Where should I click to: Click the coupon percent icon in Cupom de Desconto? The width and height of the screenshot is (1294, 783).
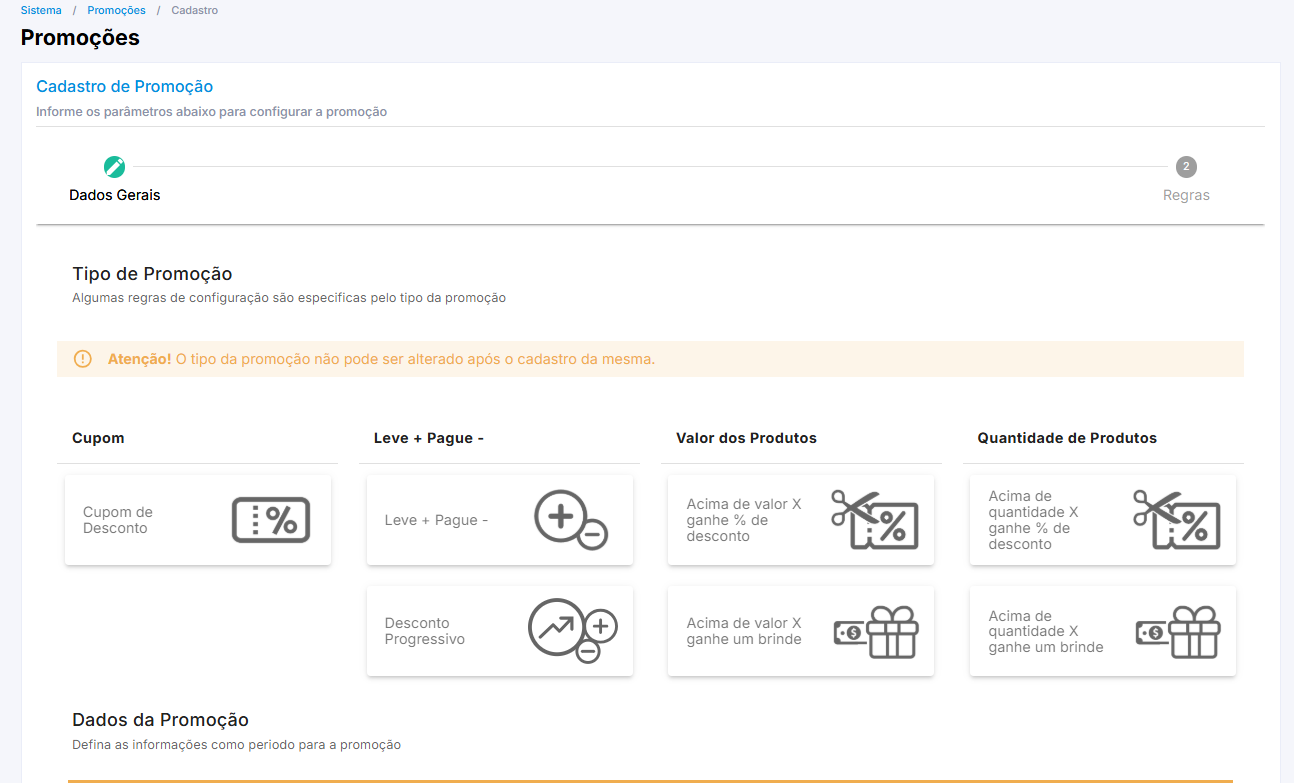[271, 520]
